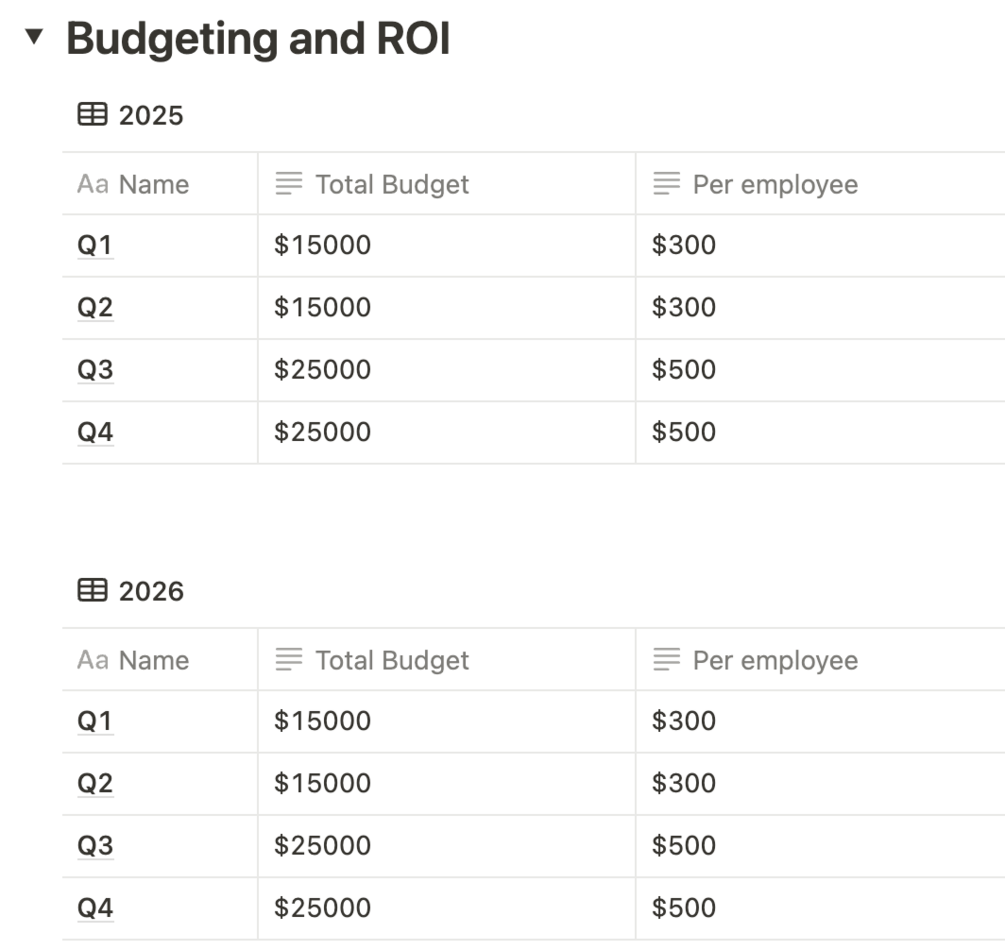Open the Total Budget column menu in 2025
This screenshot has height=950, width=1005.
pos(392,184)
